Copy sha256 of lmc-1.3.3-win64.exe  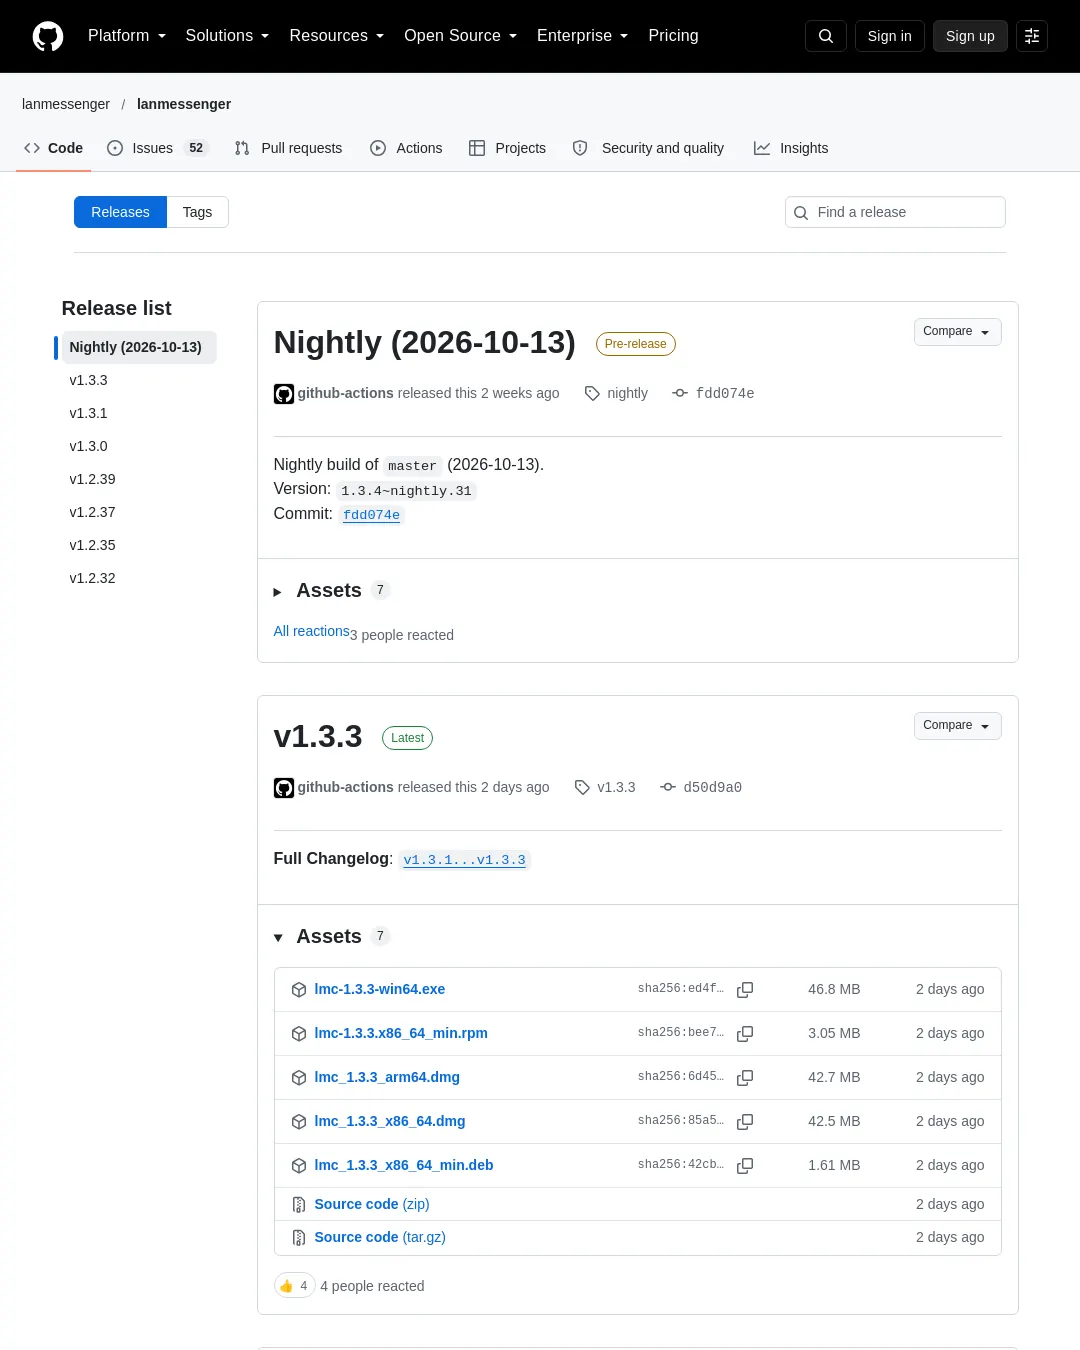(745, 990)
